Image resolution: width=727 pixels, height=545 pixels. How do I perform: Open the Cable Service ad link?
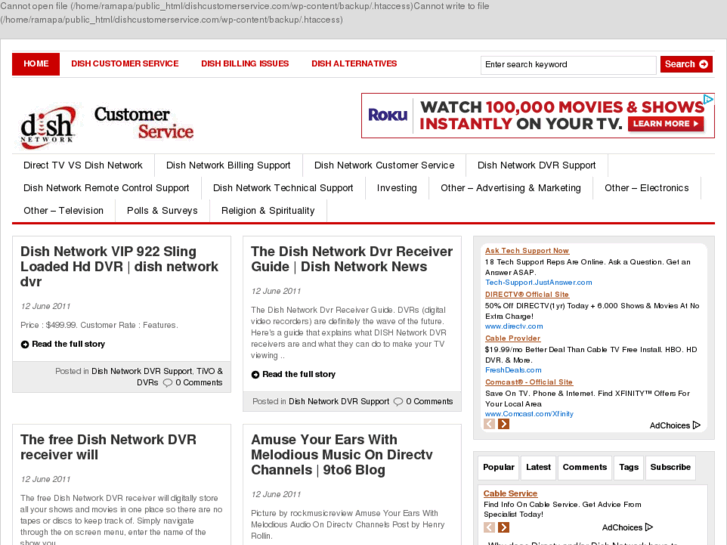[510, 494]
